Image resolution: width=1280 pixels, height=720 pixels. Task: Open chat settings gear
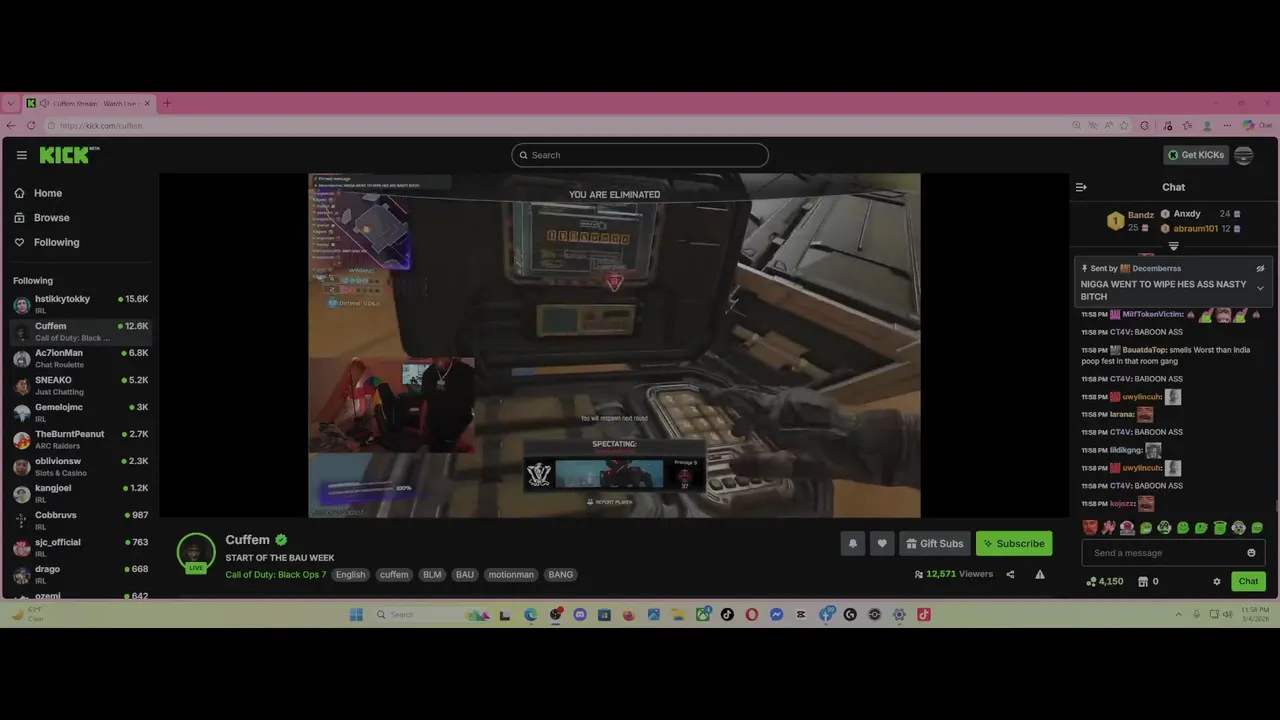click(x=1217, y=581)
